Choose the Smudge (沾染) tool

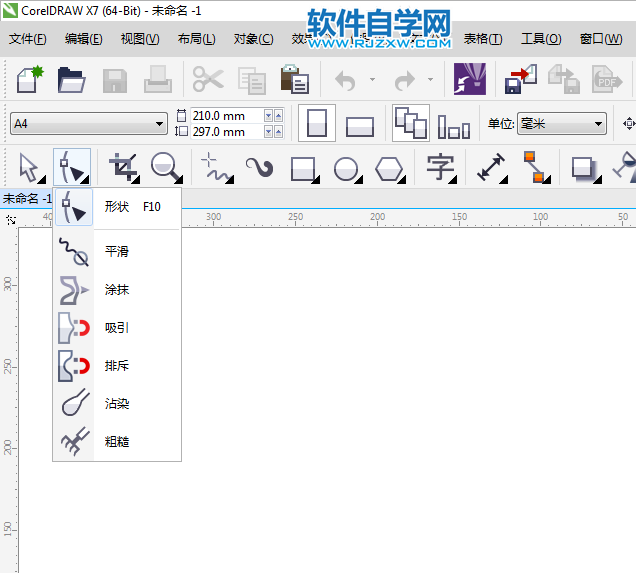pos(115,404)
